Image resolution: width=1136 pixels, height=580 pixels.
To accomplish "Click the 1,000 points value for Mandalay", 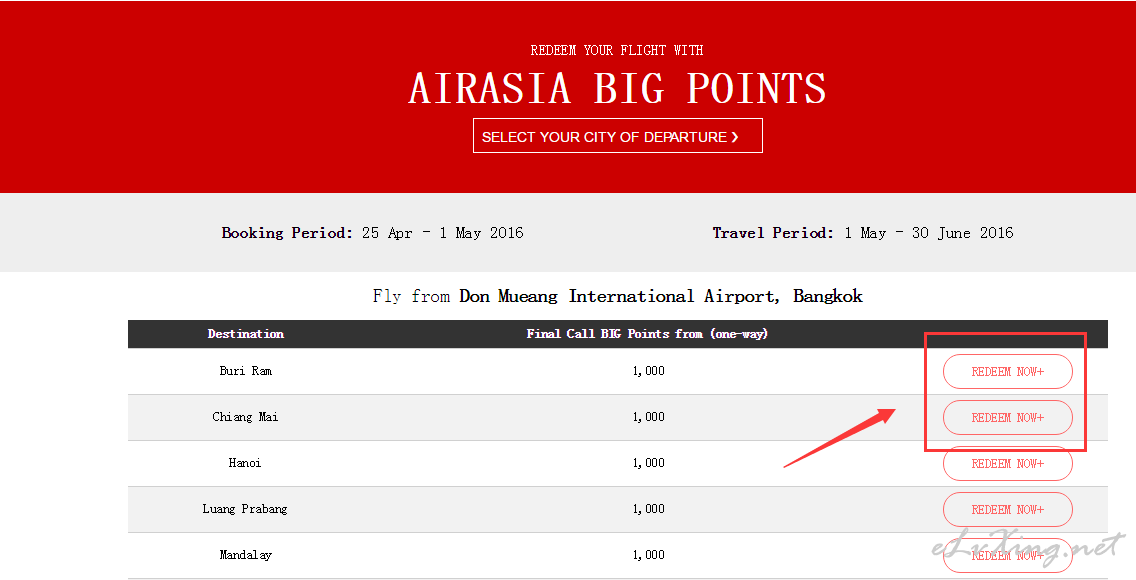I will tap(648, 555).
